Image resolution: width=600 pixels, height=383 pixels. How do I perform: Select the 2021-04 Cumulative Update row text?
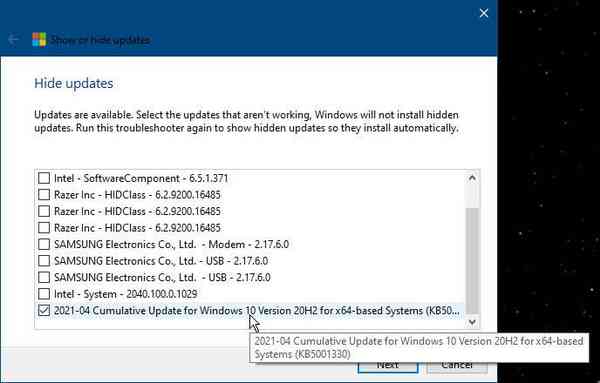[x=257, y=311]
